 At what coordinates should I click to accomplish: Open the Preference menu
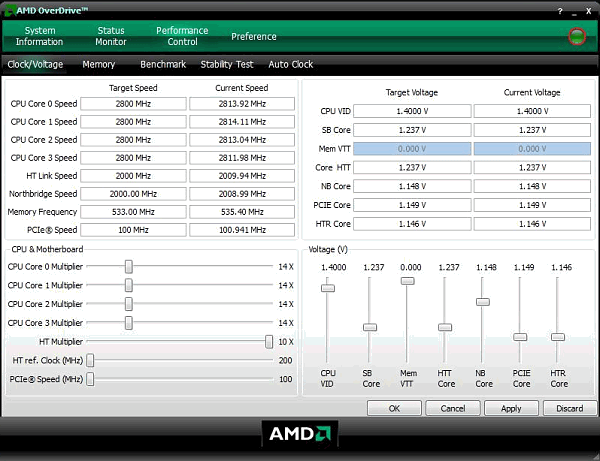coord(254,37)
